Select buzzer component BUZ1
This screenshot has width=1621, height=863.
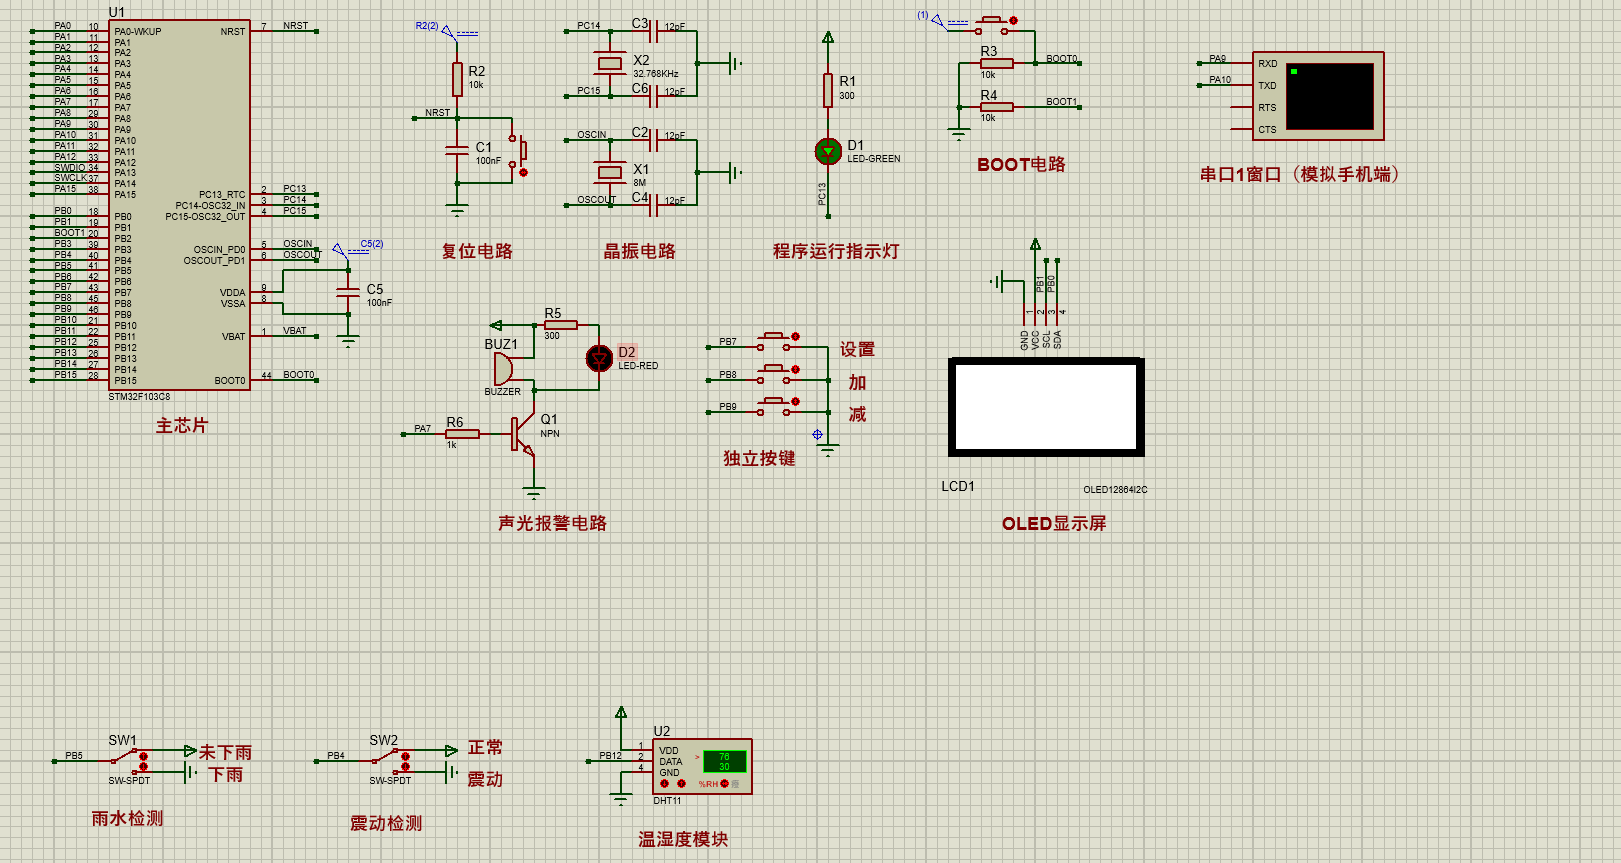click(503, 368)
